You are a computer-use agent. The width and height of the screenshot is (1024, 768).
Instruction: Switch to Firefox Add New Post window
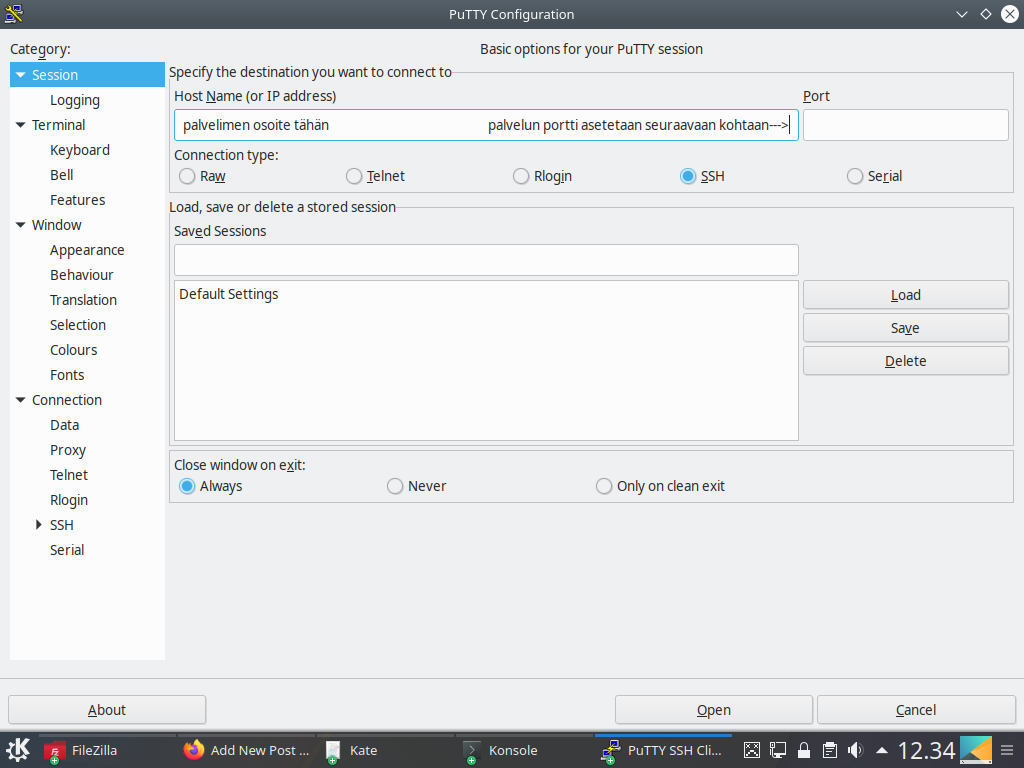coord(247,750)
